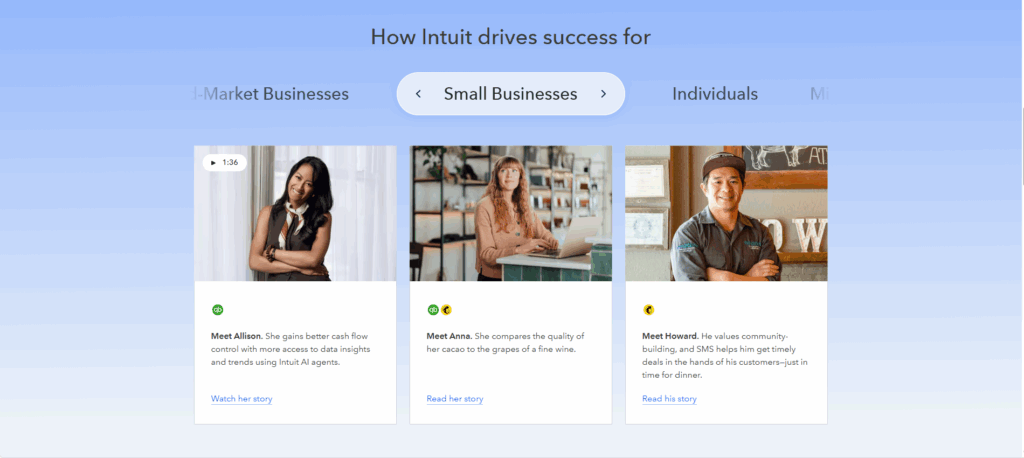Click Mailchimp icon on Howard's card

coord(648,310)
